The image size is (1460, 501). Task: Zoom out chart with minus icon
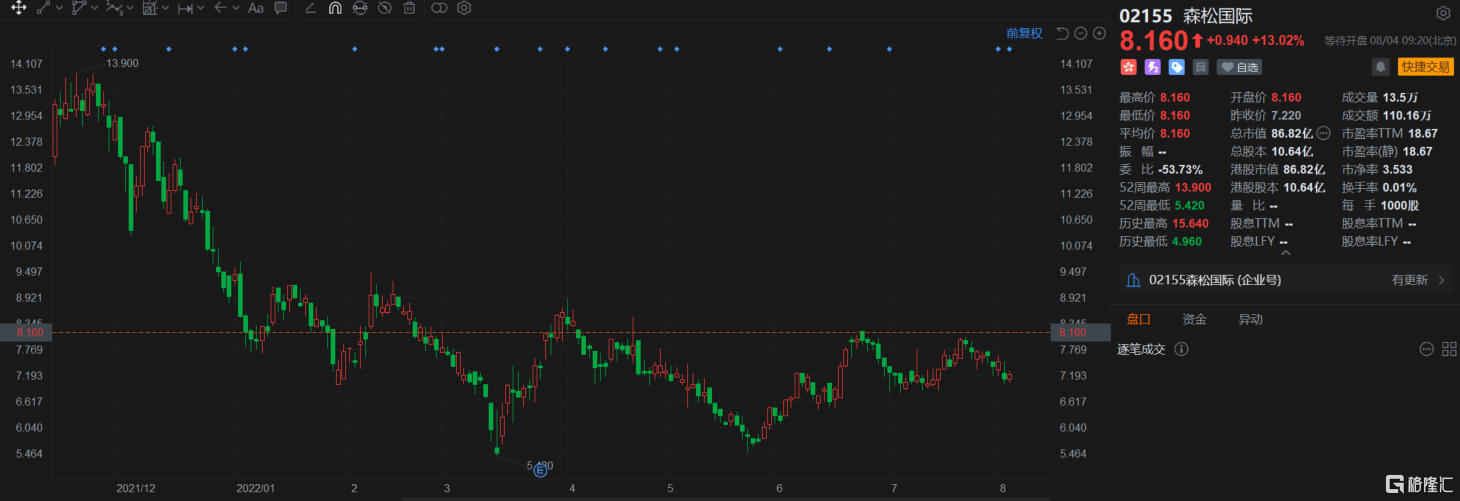click(1081, 33)
